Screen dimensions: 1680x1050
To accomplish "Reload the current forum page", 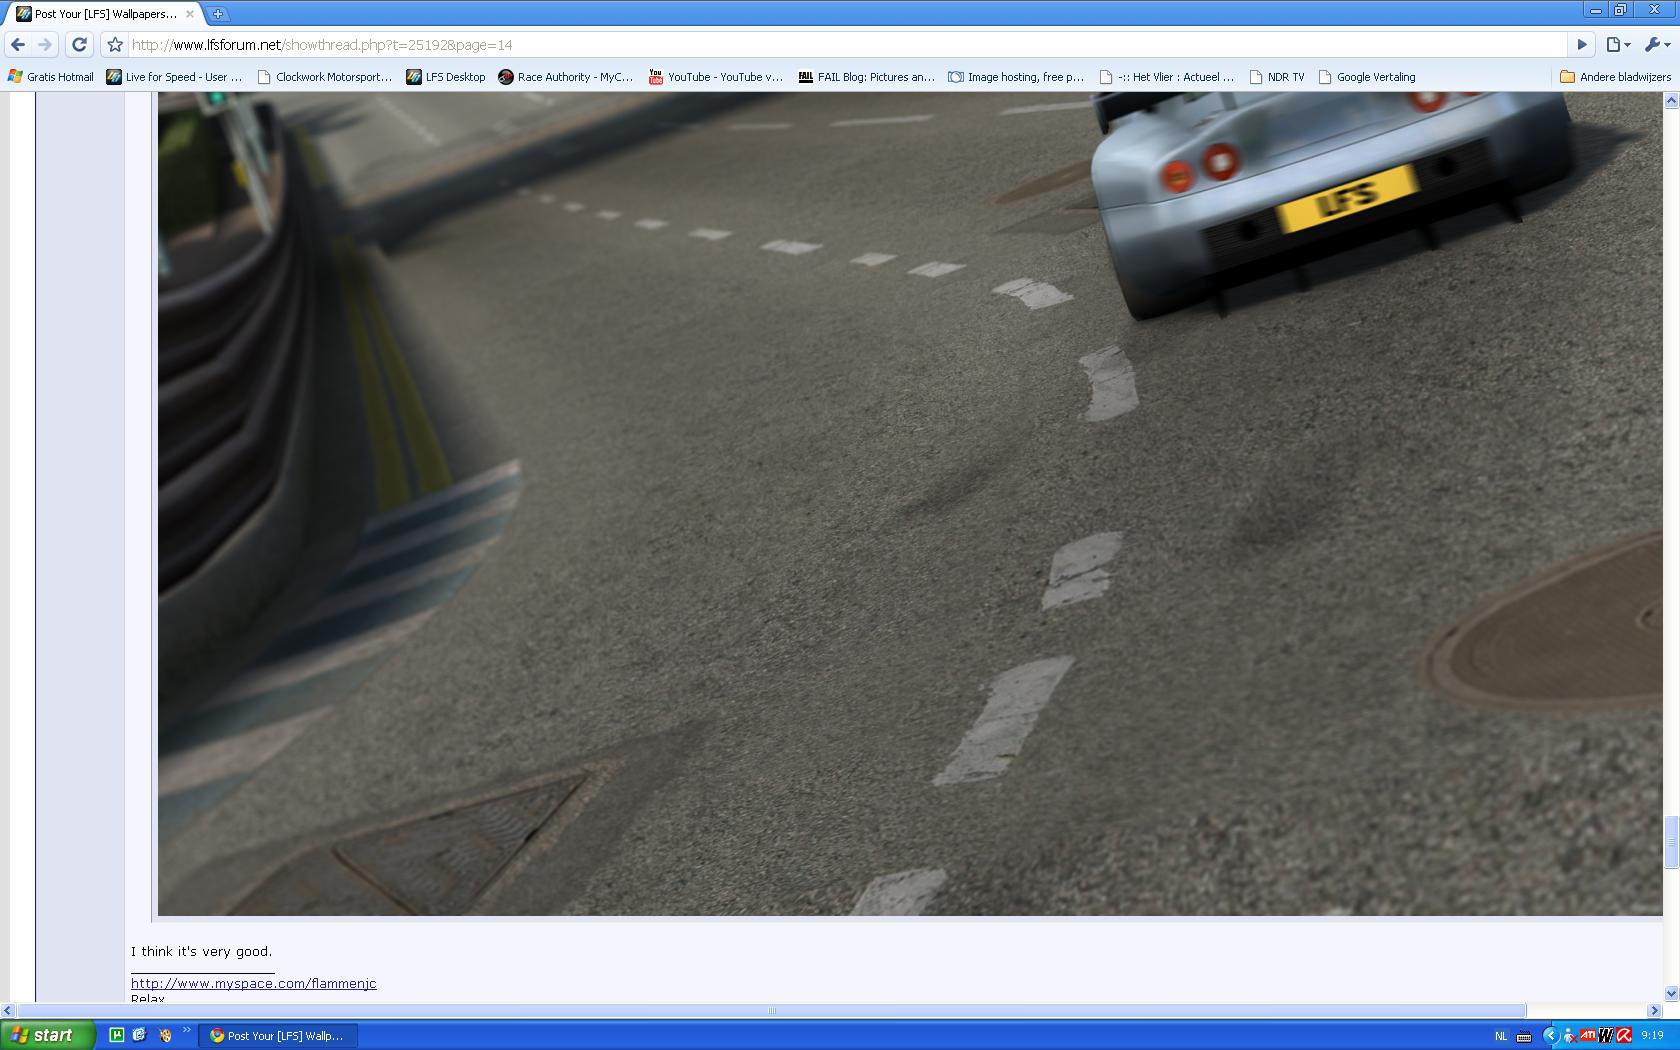I will point(80,45).
